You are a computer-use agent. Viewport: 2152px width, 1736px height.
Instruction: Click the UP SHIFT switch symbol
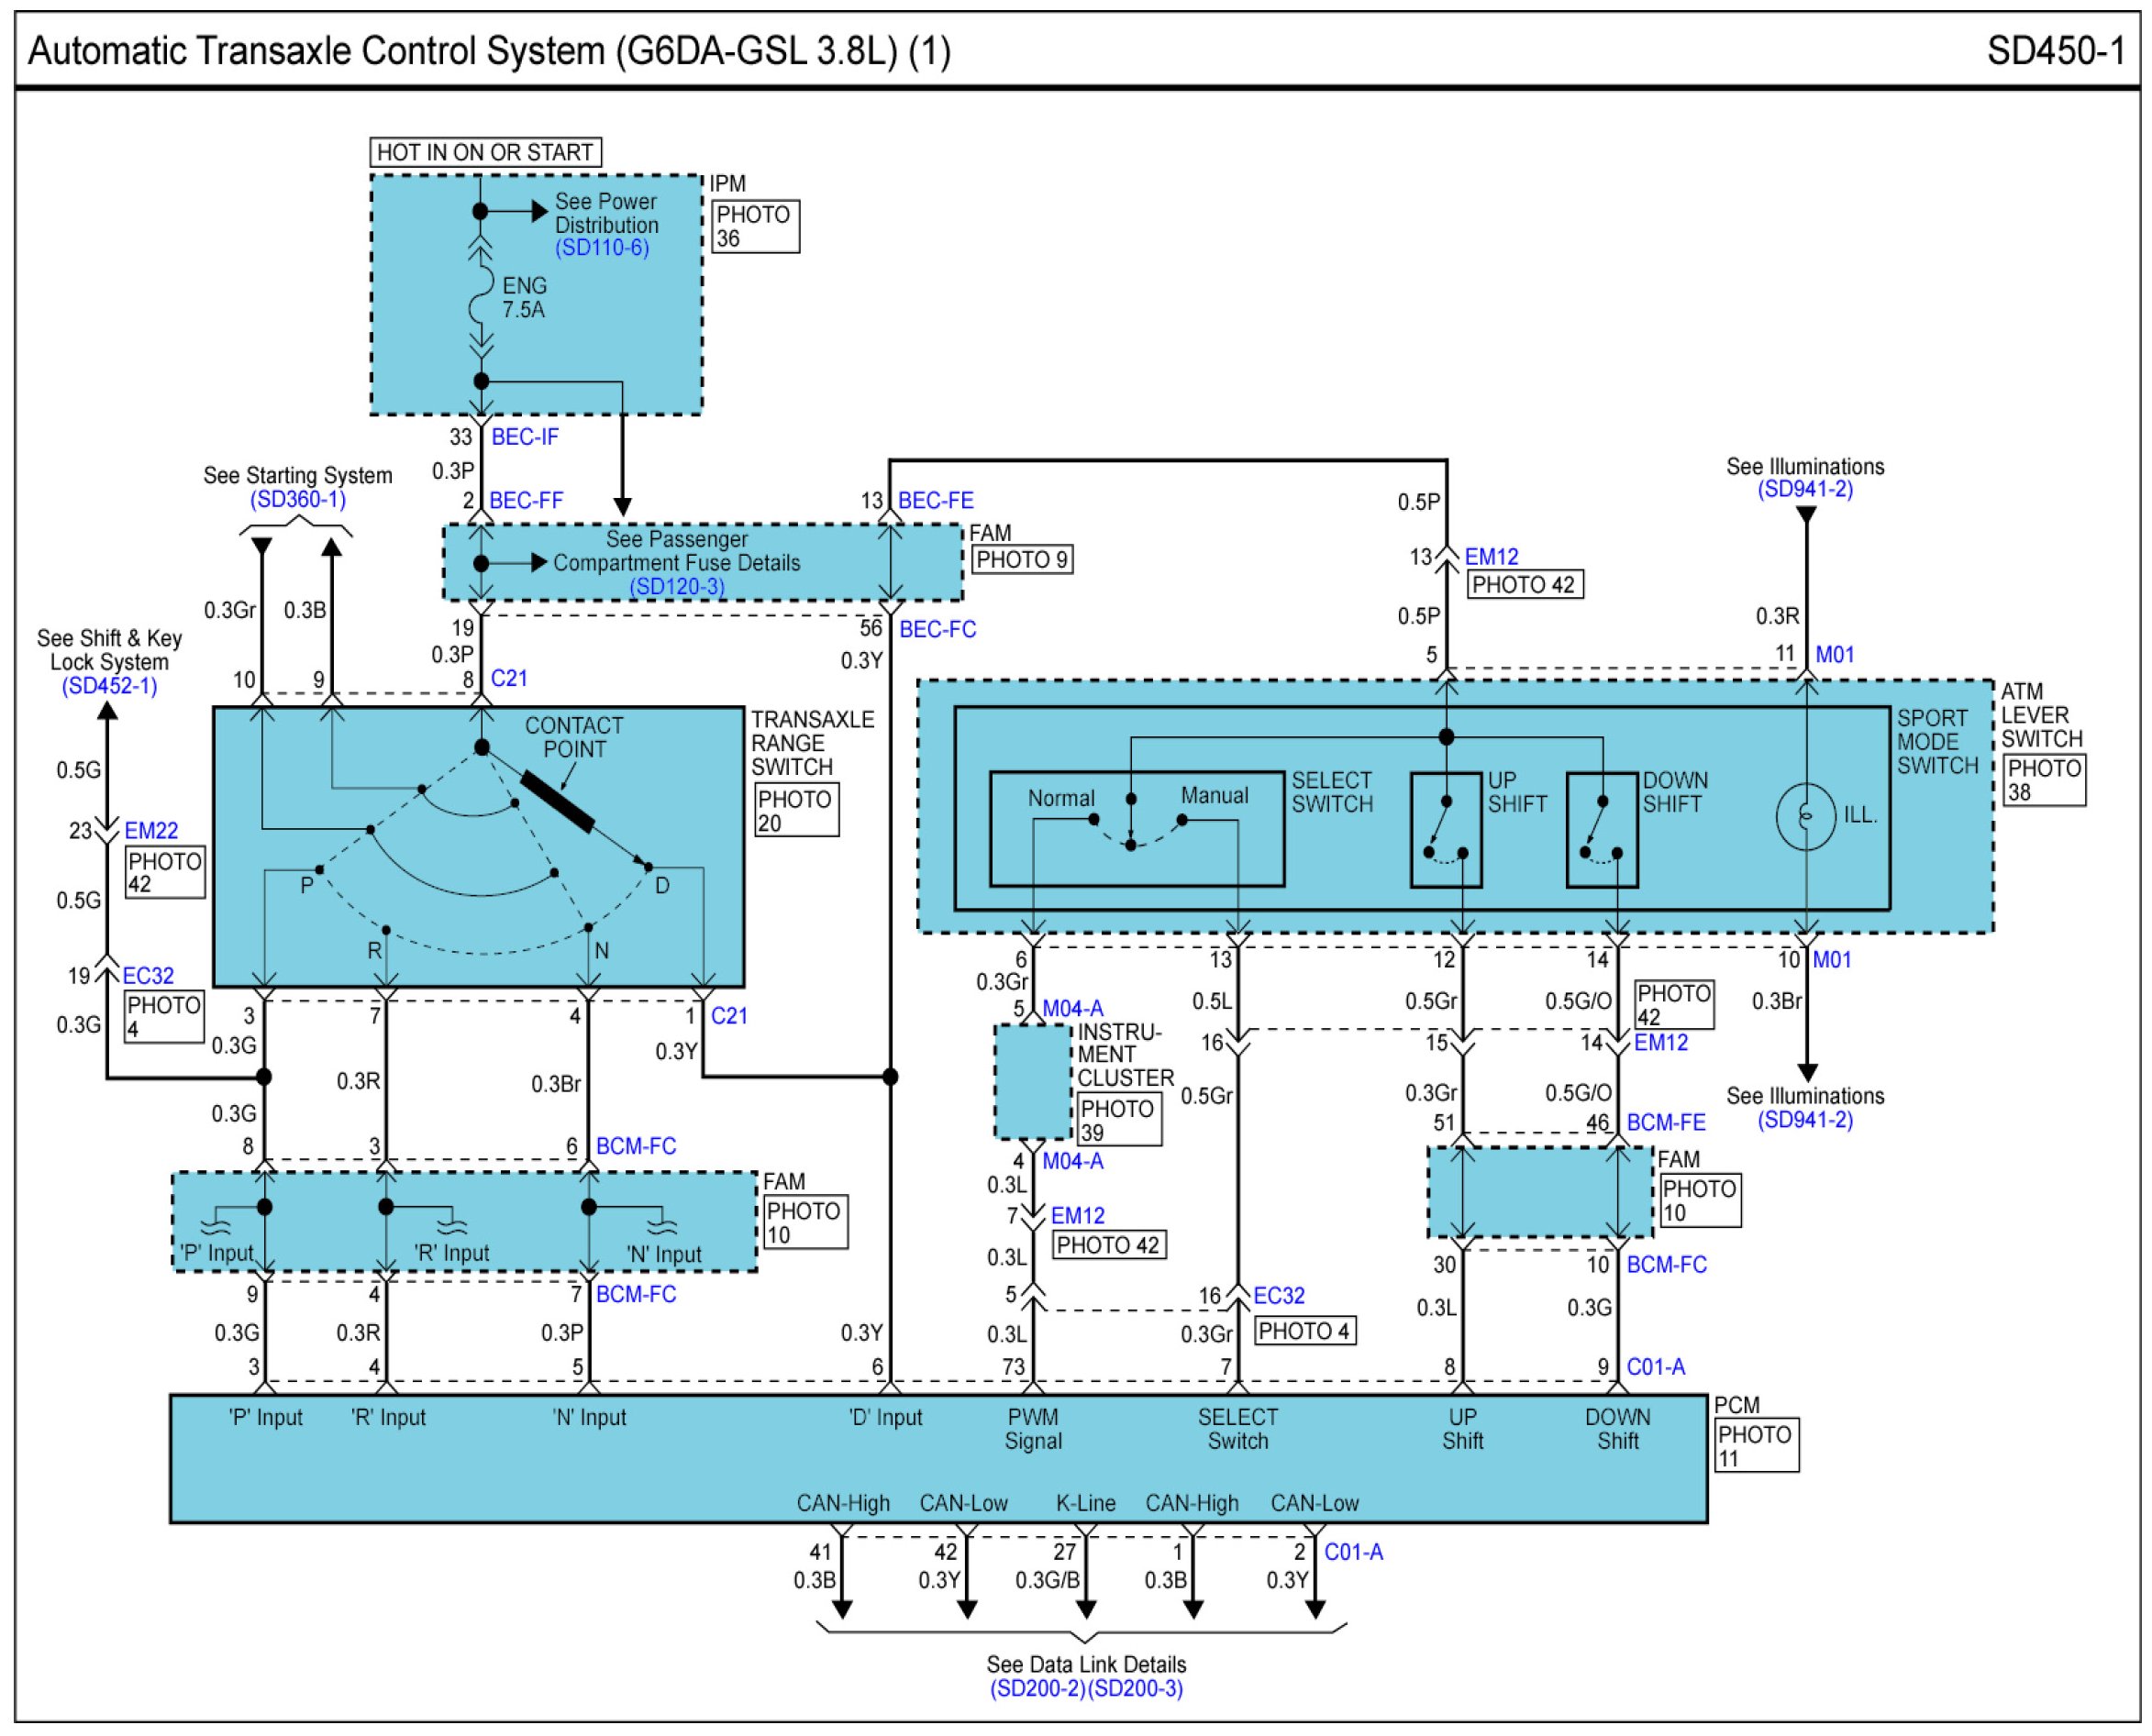(x=1445, y=829)
